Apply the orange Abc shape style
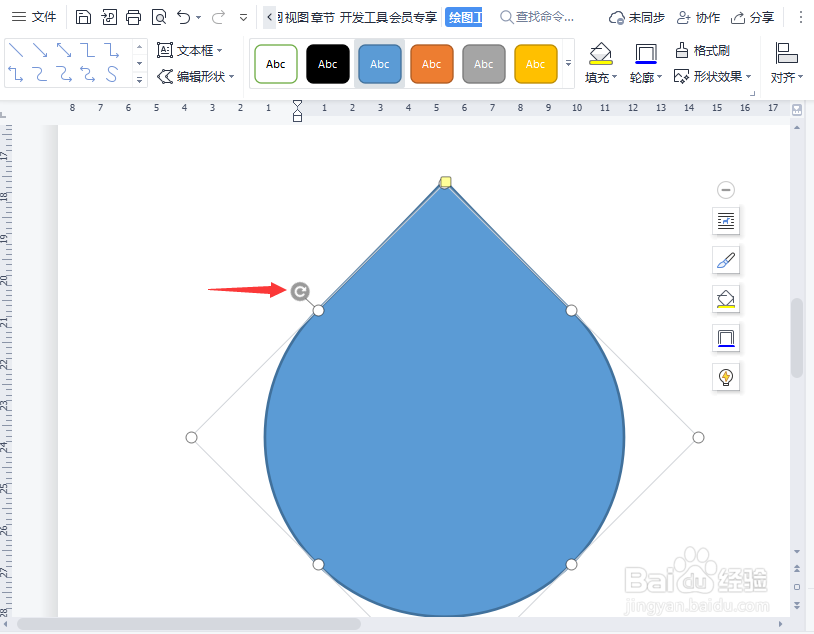Viewport: 814px width, 634px height. coord(431,64)
